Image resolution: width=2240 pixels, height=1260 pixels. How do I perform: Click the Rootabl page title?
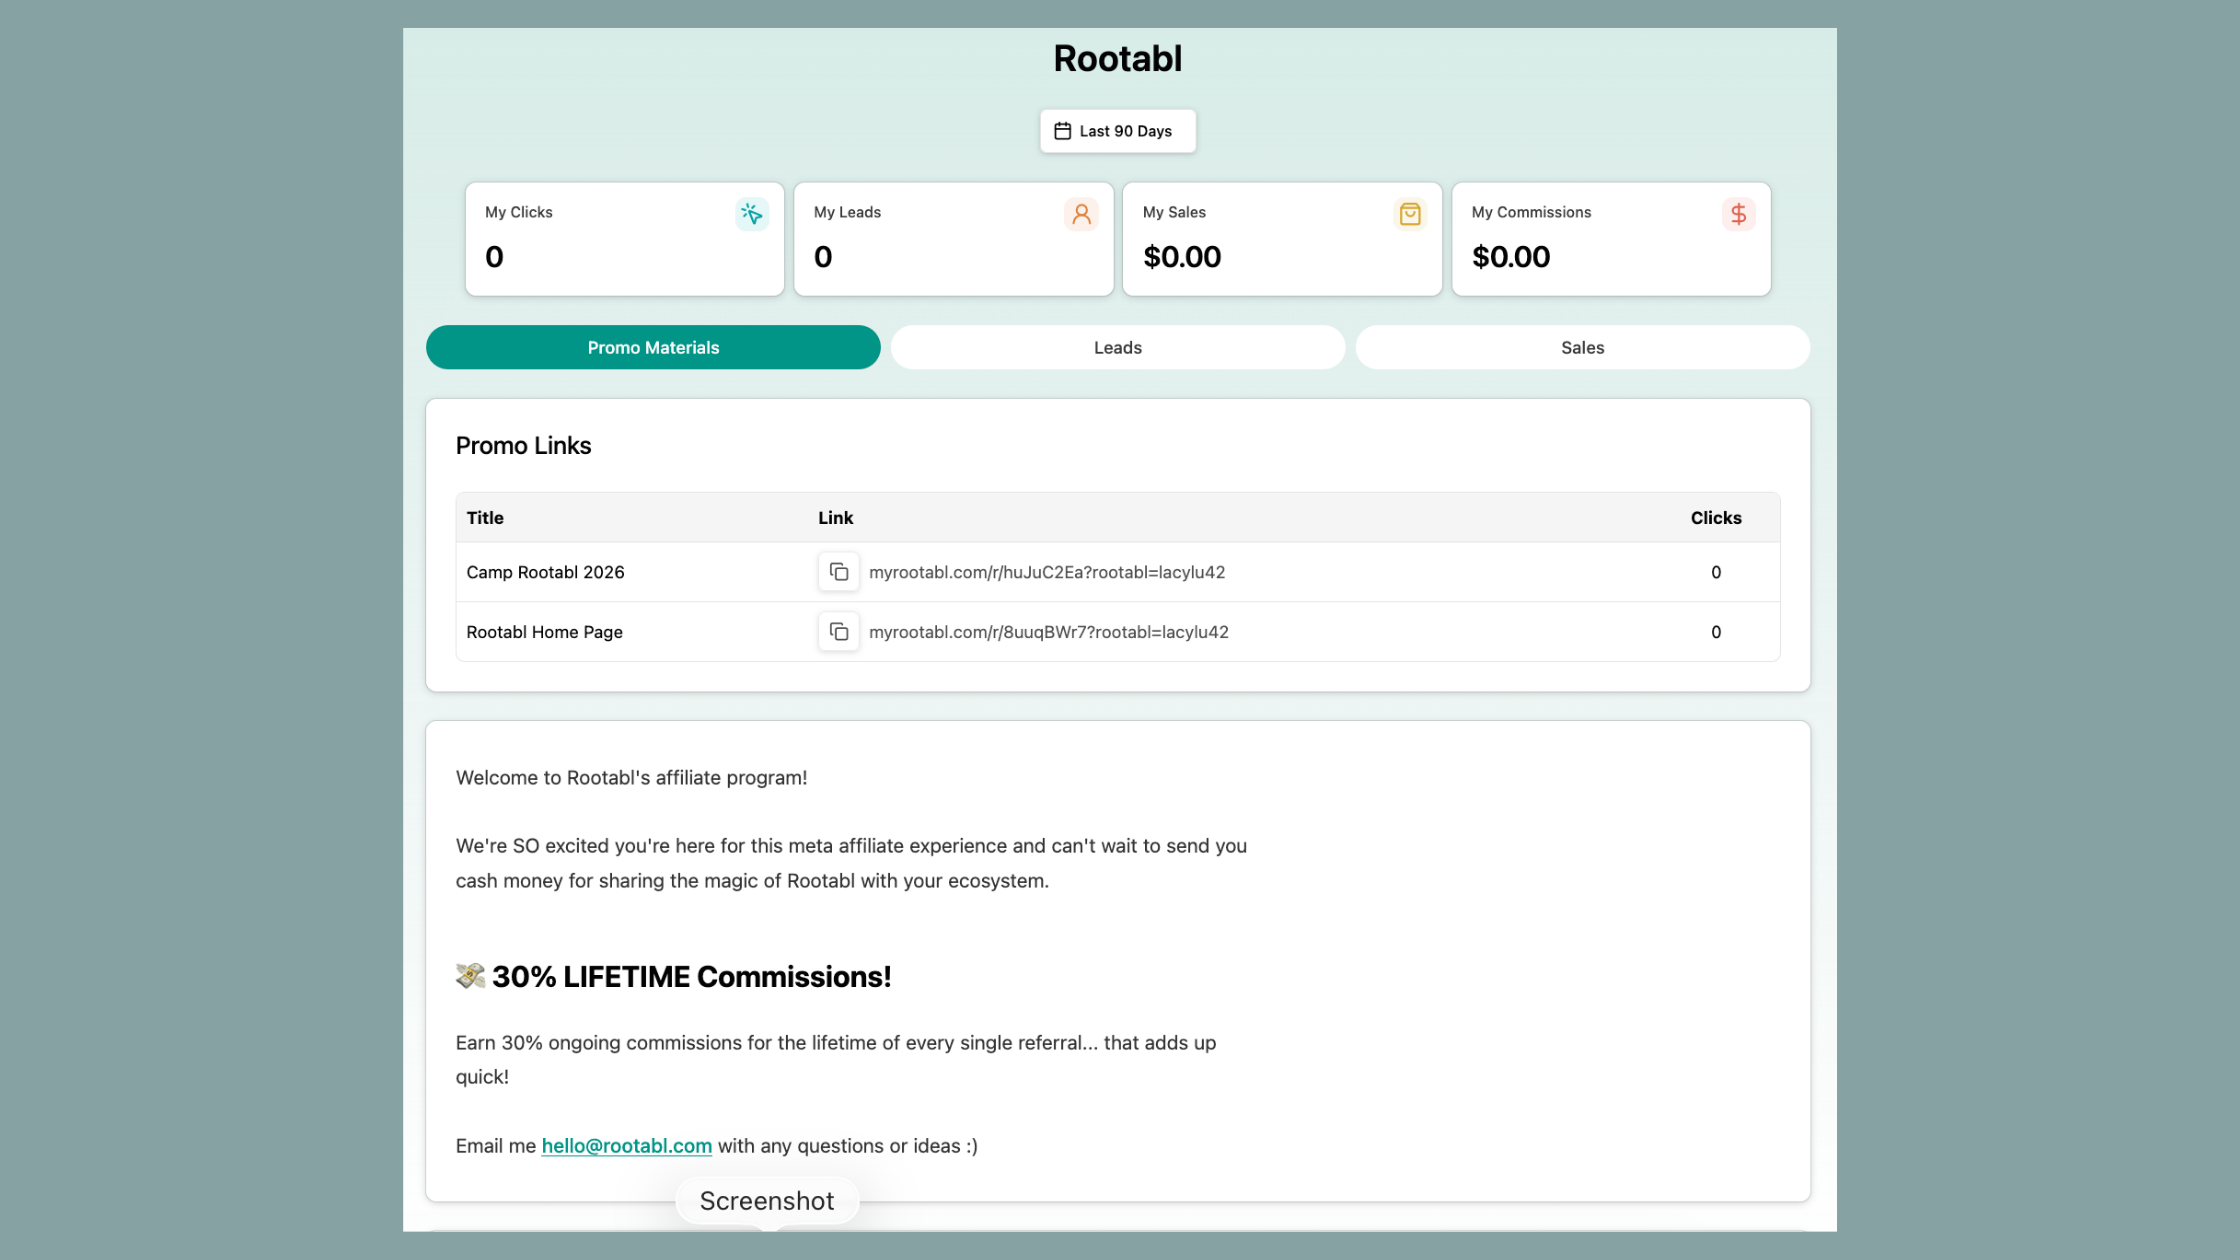(x=1117, y=57)
